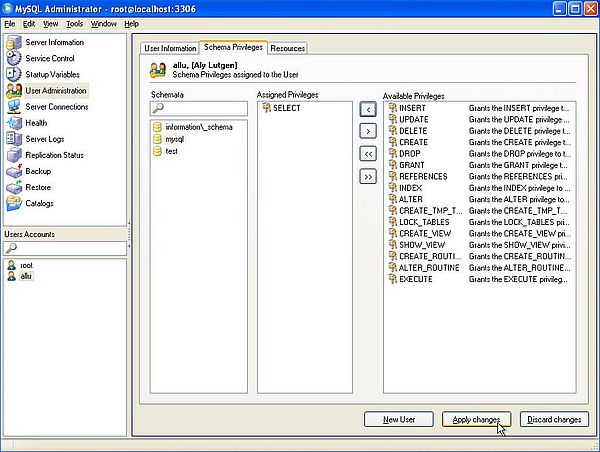Open Server Logs icon
The height and width of the screenshot is (452, 600).
point(14,139)
